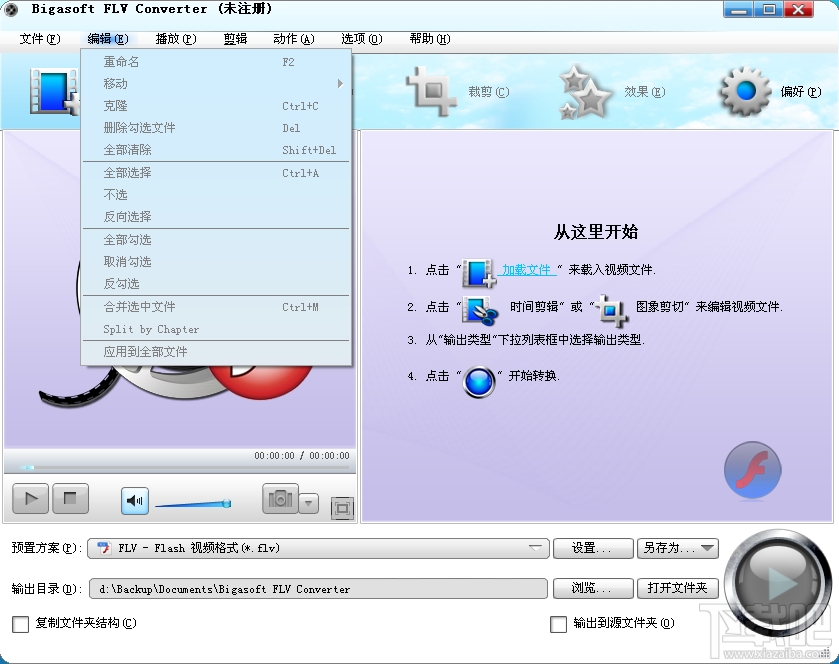This screenshot has width=839, height=664.
Task: Click inside the output directory field
Action: pos(320,589)
